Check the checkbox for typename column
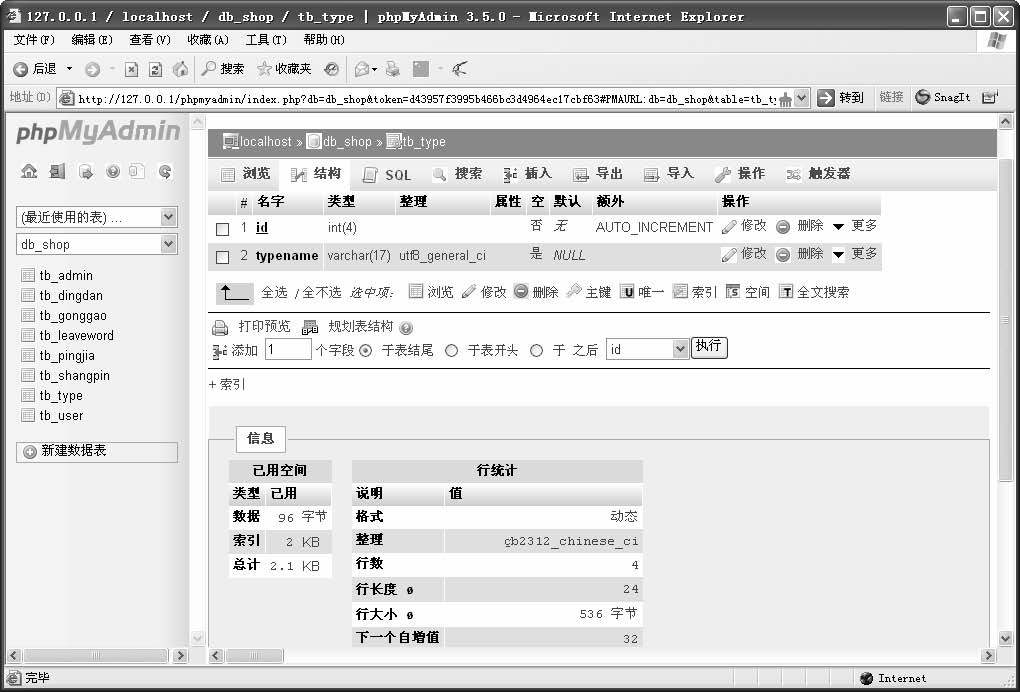This screenshot has height=692, width=1020. coord(222,257)
